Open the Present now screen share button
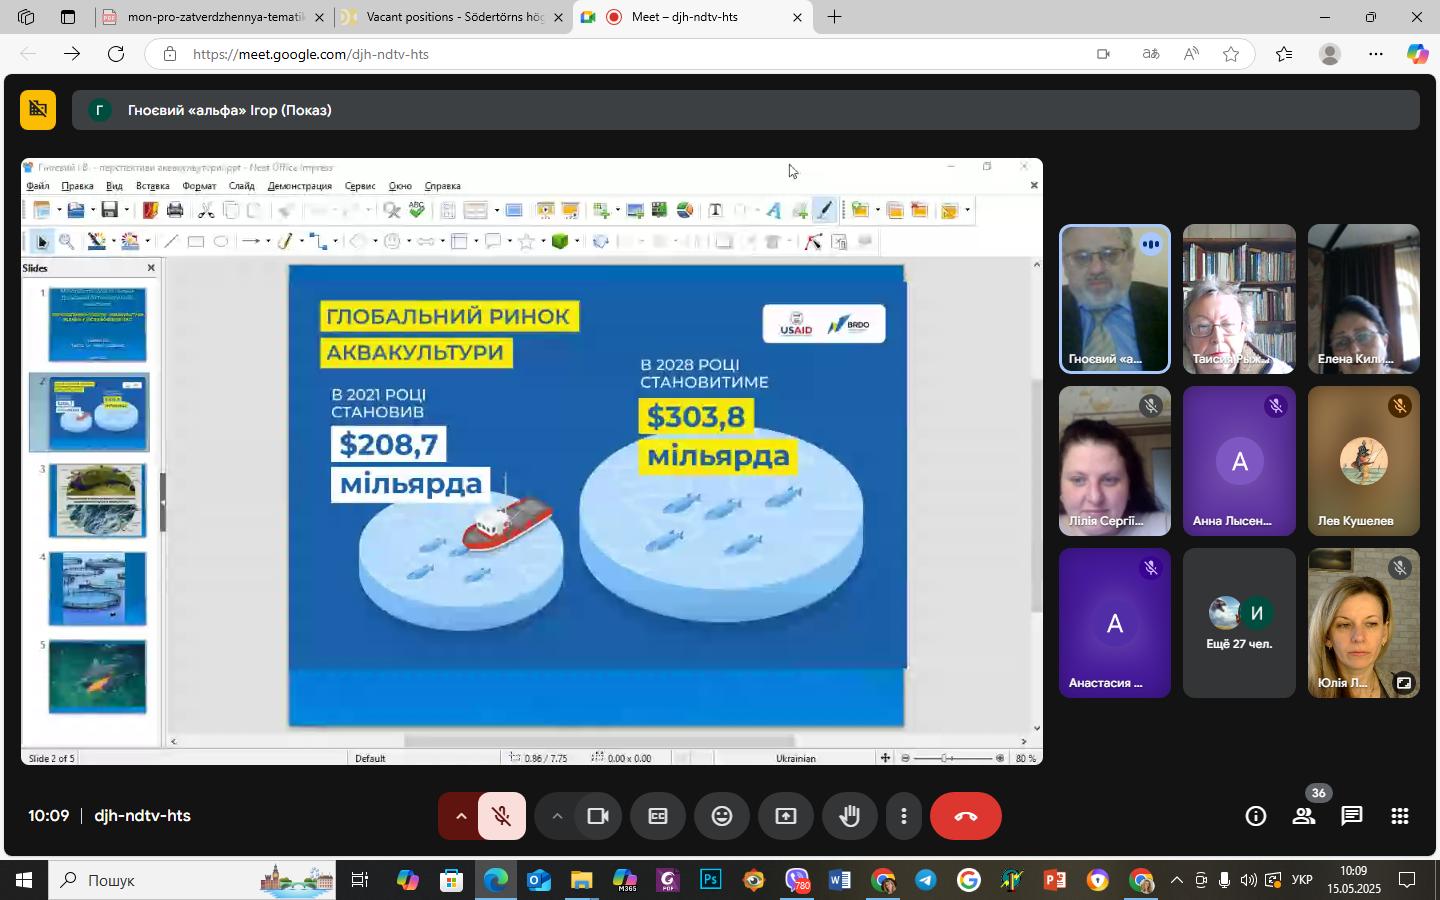1440x900 pixels. point(786,816)
